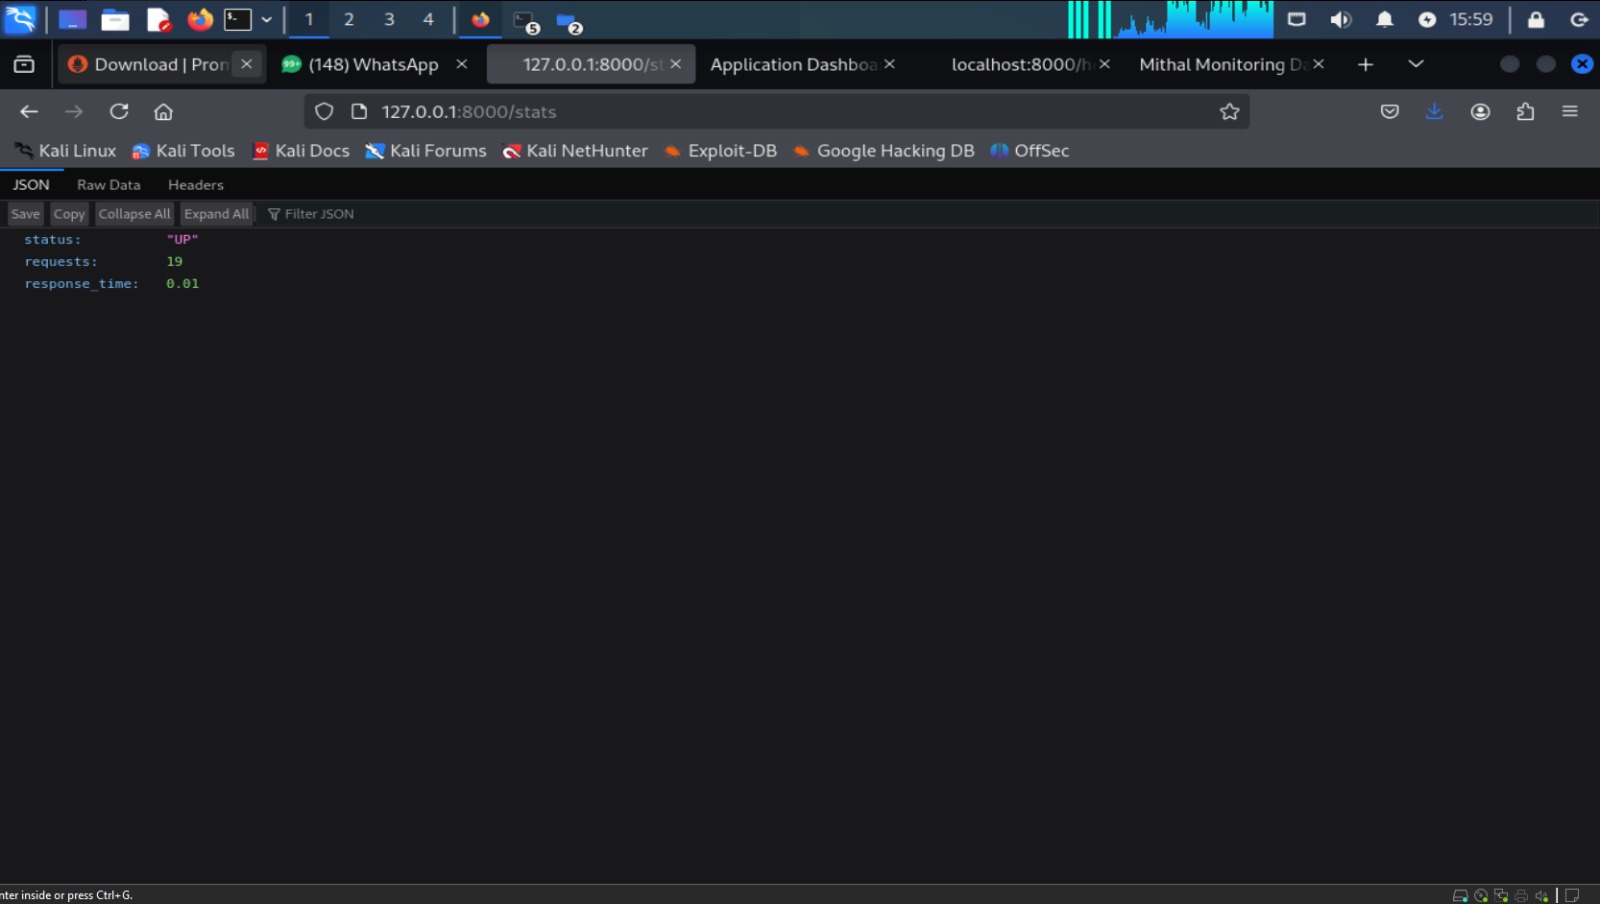The height and width of the screenshot is (904, 1600).
Task: Open a new browser tab
Action: point(1366,64)
